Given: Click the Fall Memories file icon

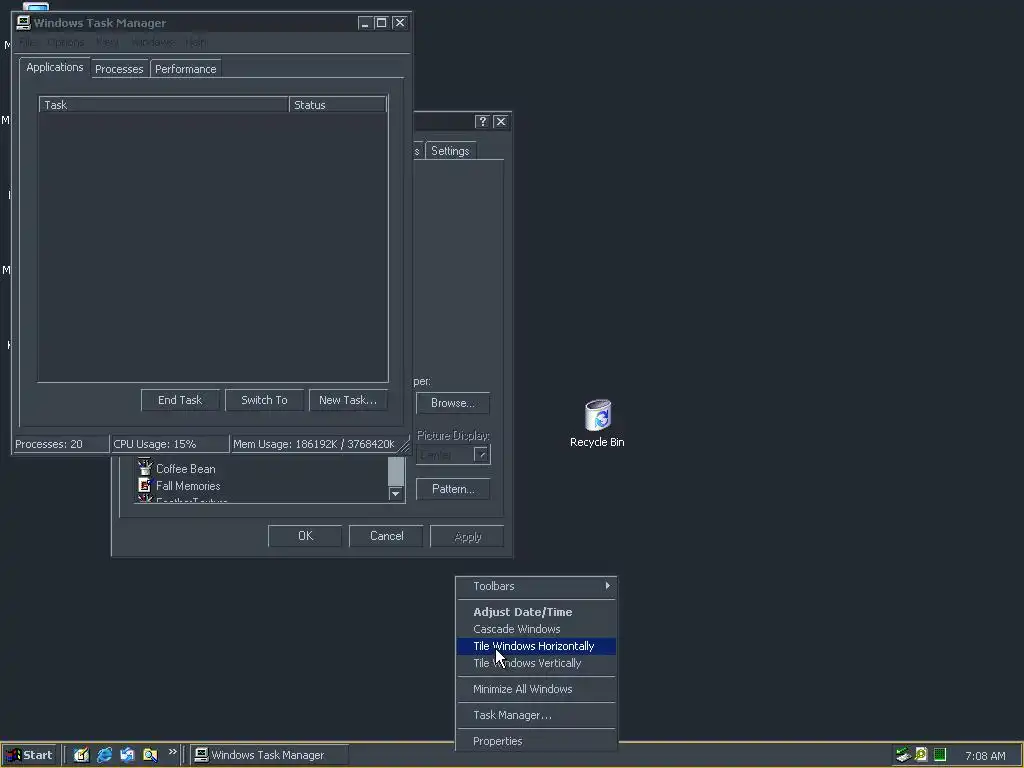Looking at the screenshot, I should tap(144, 485).
